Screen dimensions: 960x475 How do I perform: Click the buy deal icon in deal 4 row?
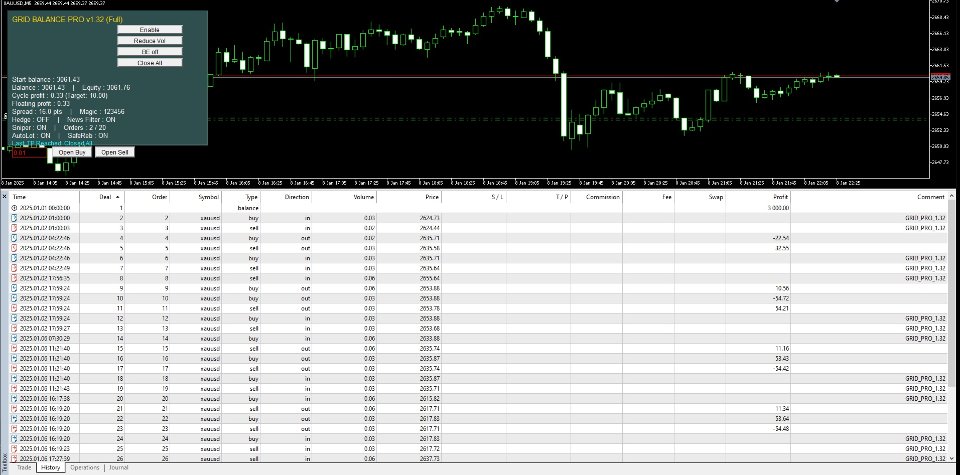pyautogui.click(x=15, y=238)
